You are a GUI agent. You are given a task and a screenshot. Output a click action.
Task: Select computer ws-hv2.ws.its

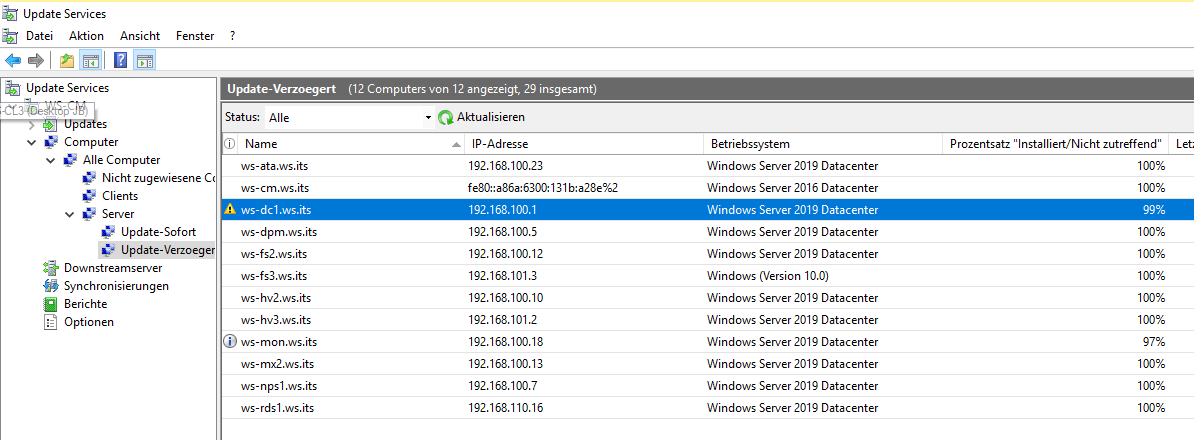tap(276, 298)
